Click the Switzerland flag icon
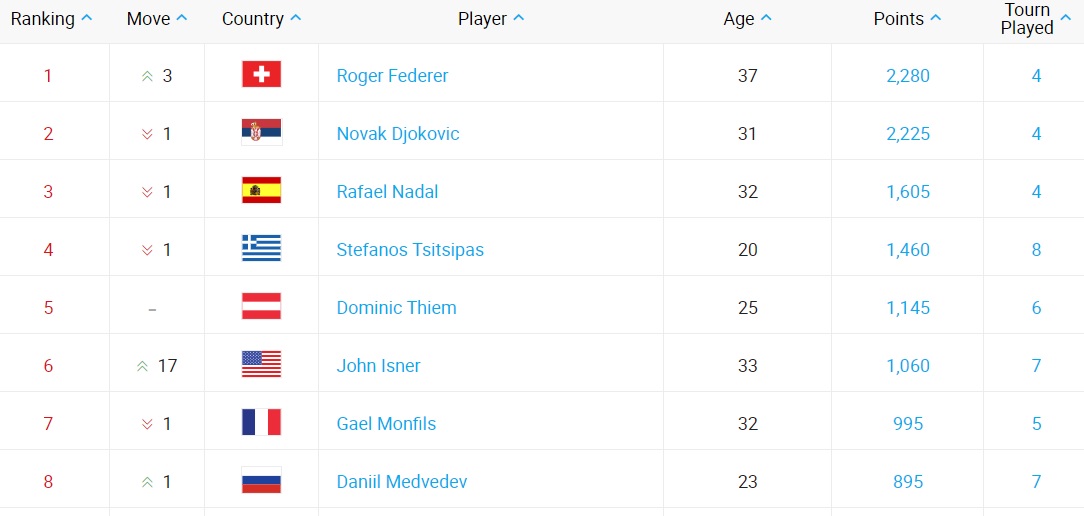1084x516 pixels. pos(261,75)
